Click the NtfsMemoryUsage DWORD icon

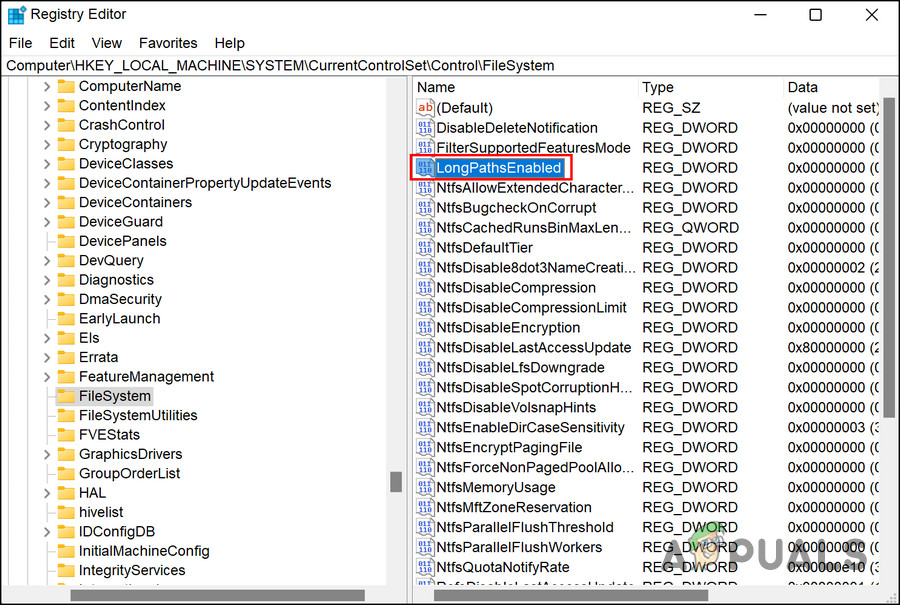click(x=425, y=487)
